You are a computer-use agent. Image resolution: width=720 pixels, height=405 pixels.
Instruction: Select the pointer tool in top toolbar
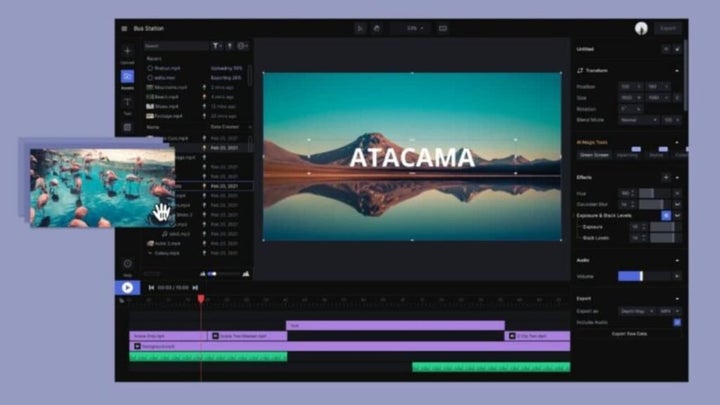tap(360, 29)
